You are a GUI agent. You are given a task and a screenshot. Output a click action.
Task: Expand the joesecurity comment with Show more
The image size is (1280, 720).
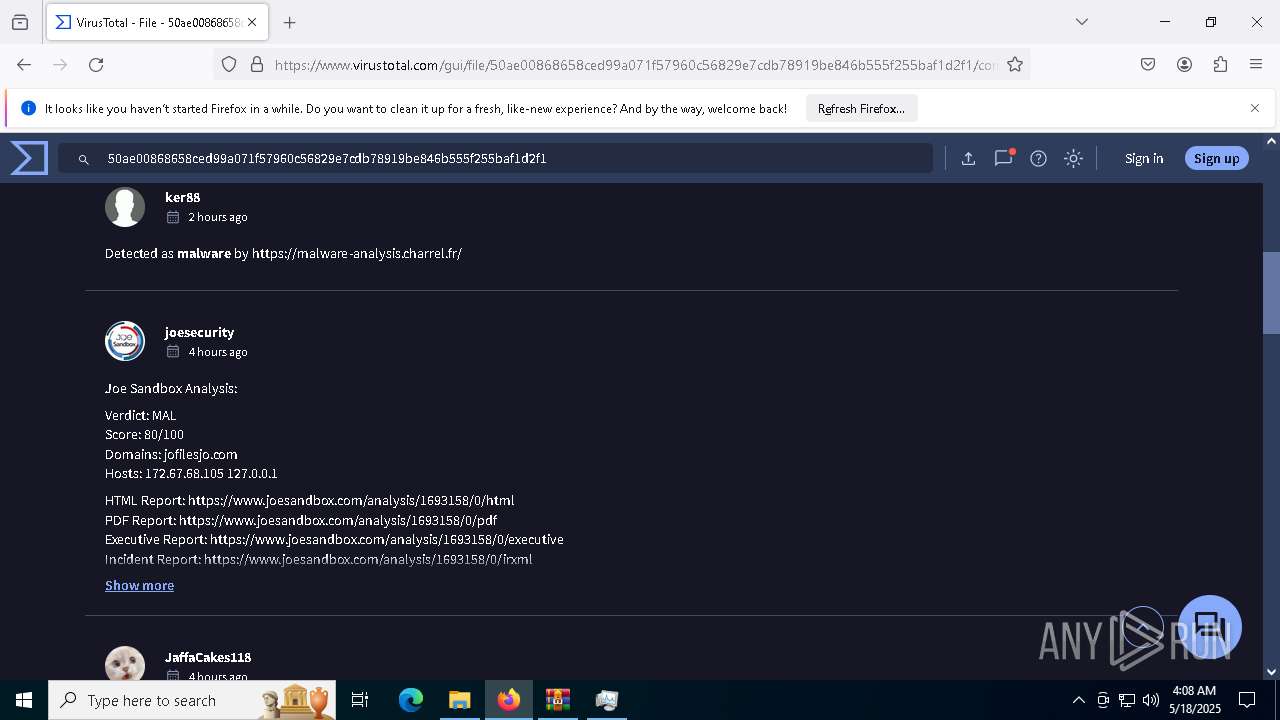coord(139,585)
